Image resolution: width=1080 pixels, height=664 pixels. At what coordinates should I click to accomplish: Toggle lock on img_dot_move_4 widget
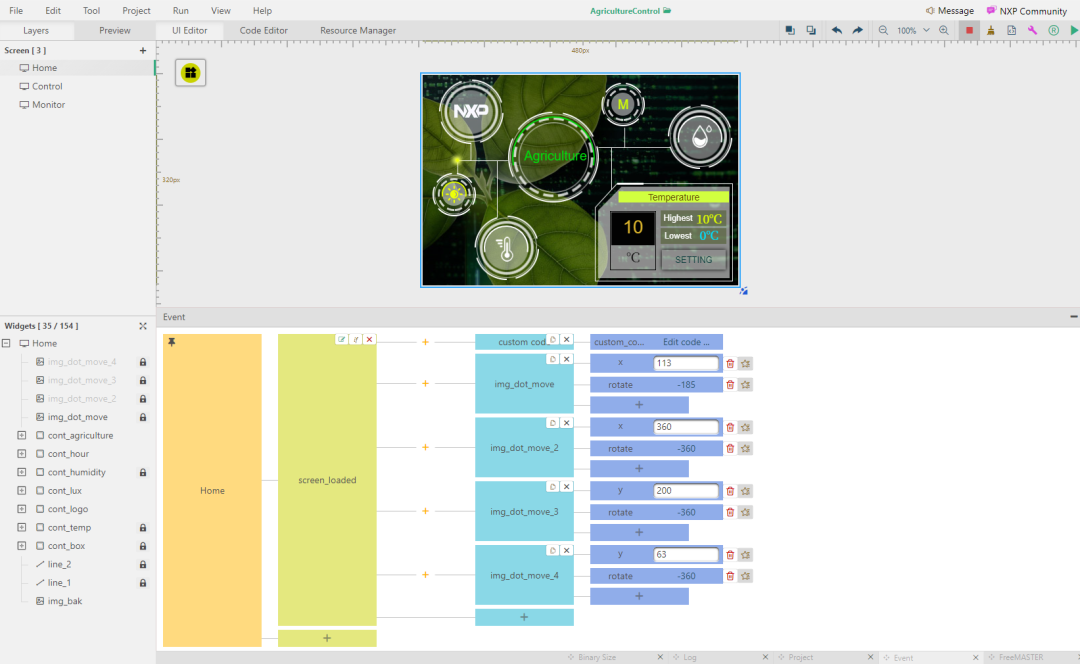(143, 362)
